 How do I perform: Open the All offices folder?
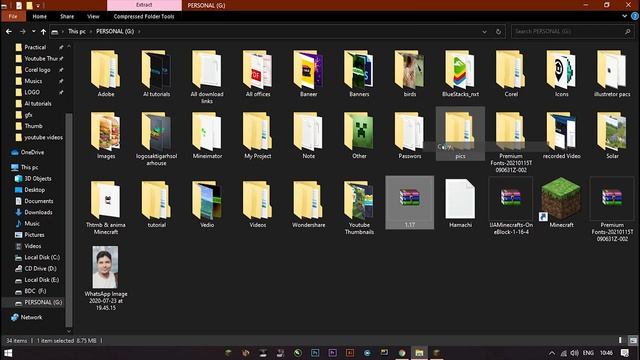point(258,73)
